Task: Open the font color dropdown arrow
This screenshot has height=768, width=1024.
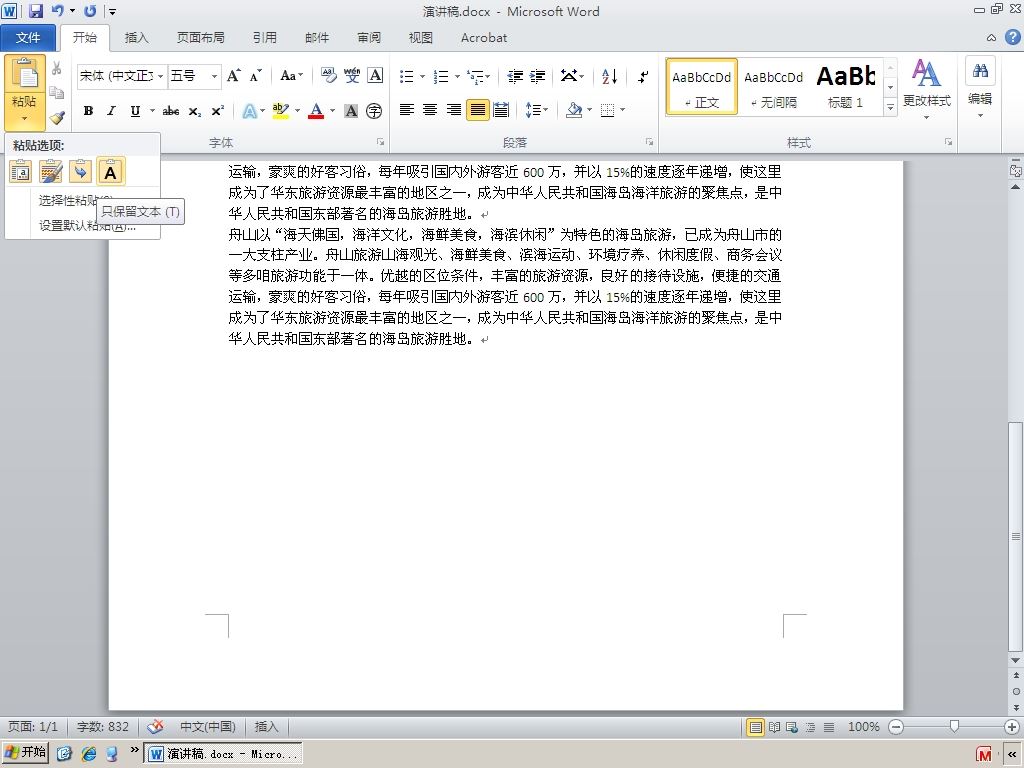Action: point(332,111)
